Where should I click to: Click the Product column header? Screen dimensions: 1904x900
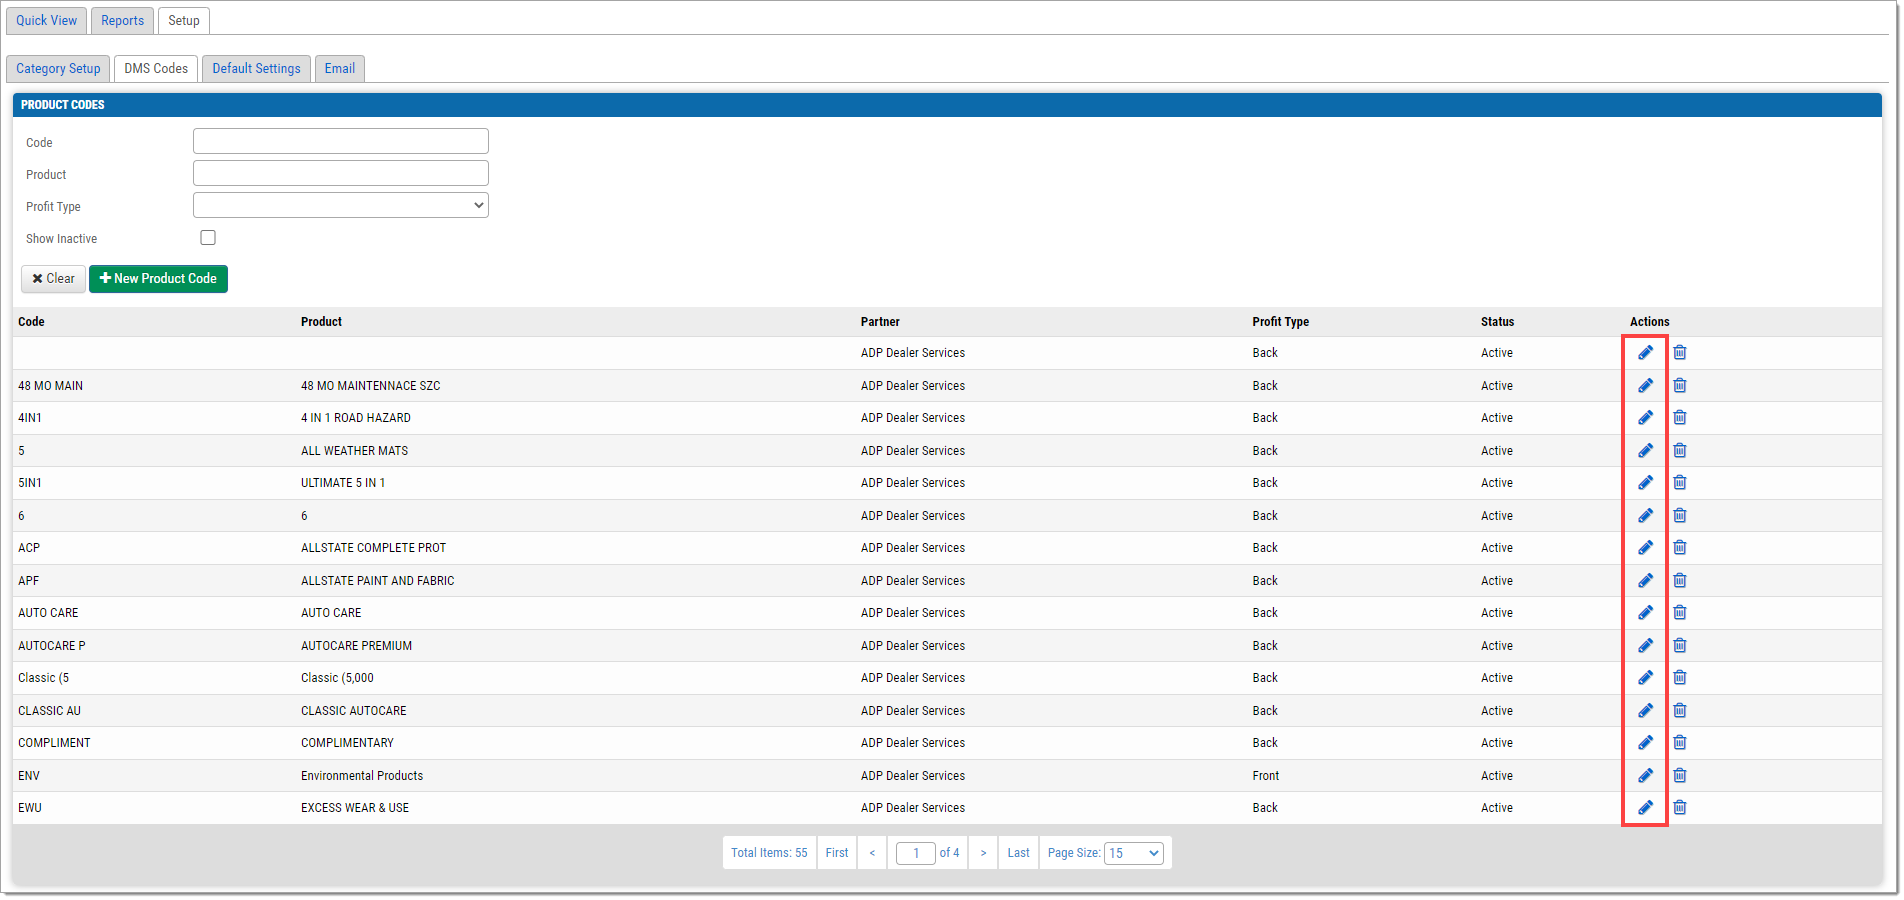pyautogui.click(x=321, y=322)
